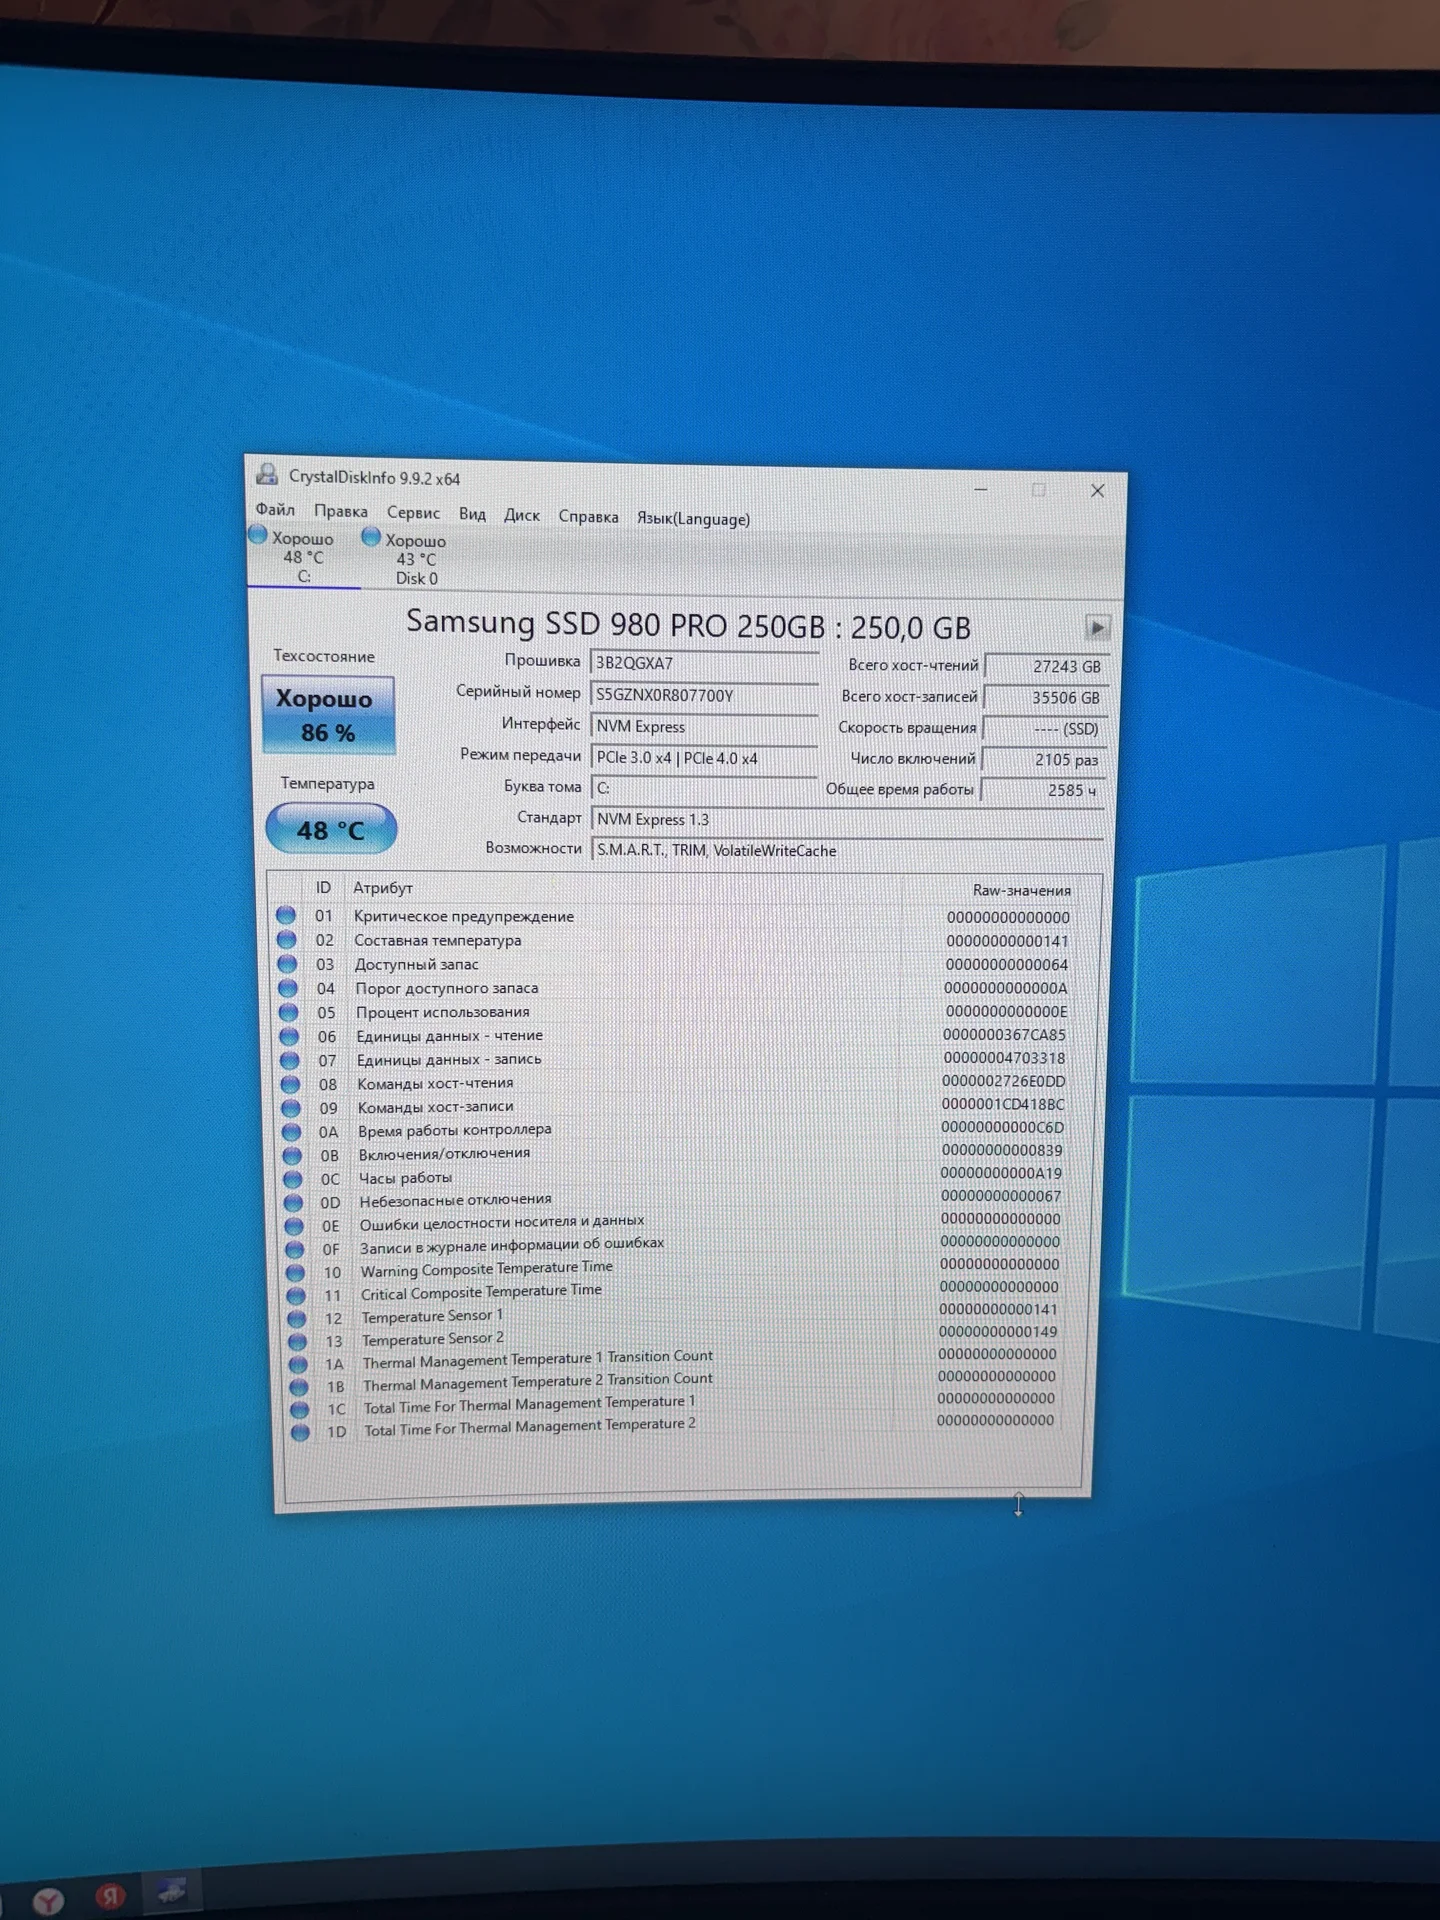
Task: Open the Правка menu
Action: tap(341, 511)
